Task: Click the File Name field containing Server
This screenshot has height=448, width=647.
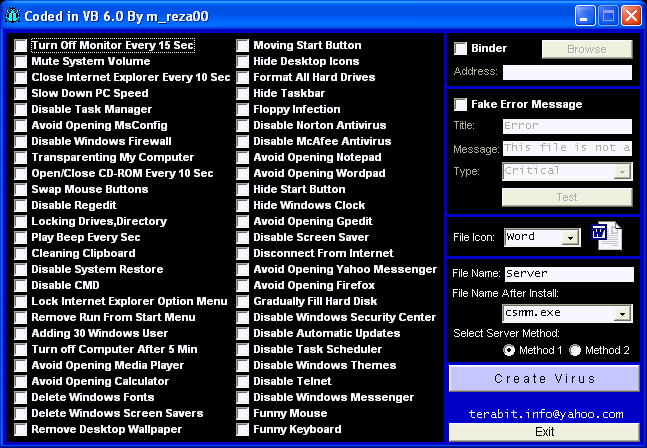Action: [568, 273]
